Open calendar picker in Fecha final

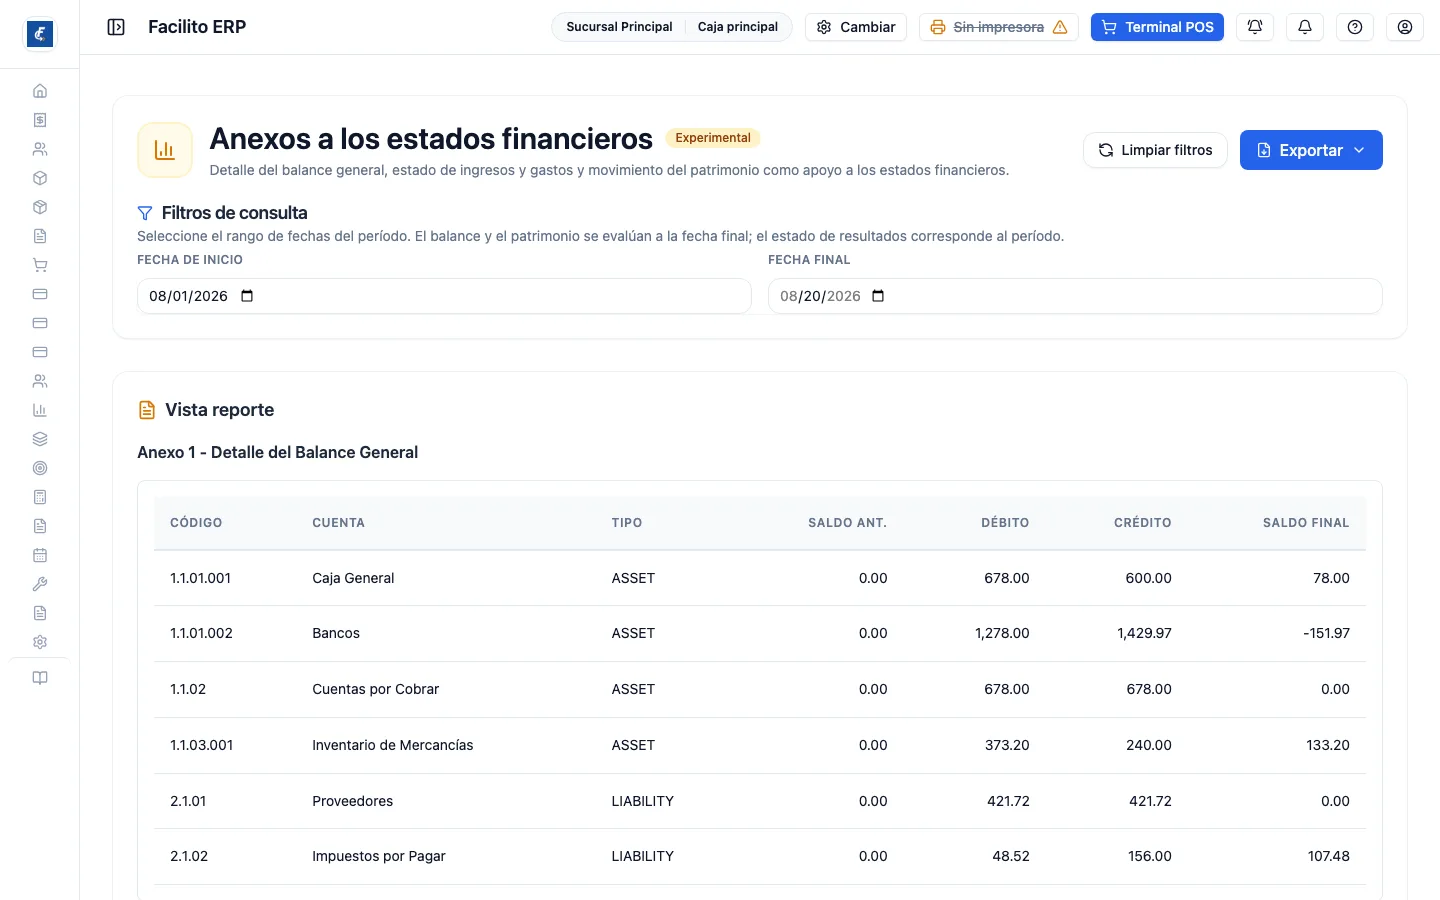(878, 296)
